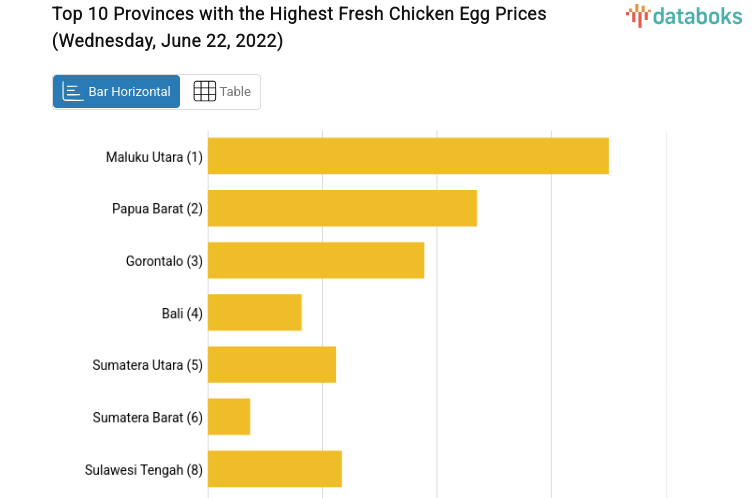Screen dimensions: 753x498
Task: Click the Maluku Utara (1) label
Action: pyautogui.click(x=154, y=157)
